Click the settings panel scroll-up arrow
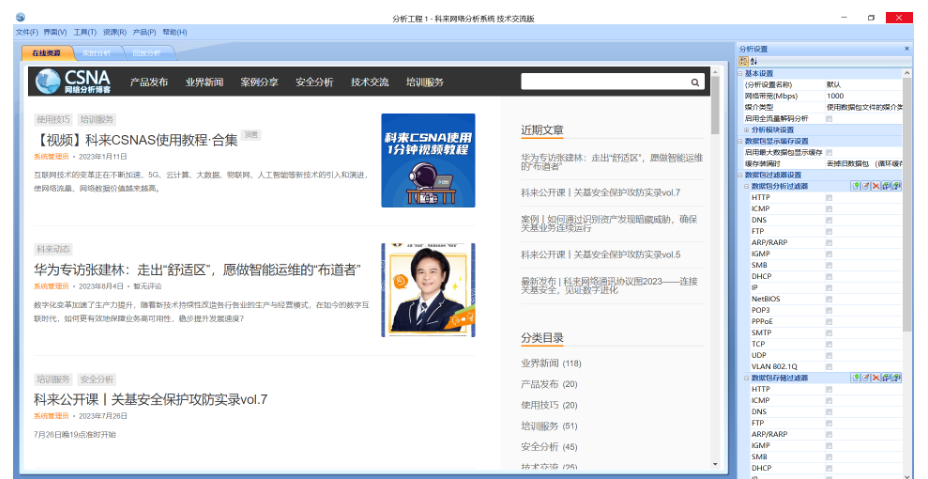Viewport: 928px width, 479px height. click(x=907, y=73)
